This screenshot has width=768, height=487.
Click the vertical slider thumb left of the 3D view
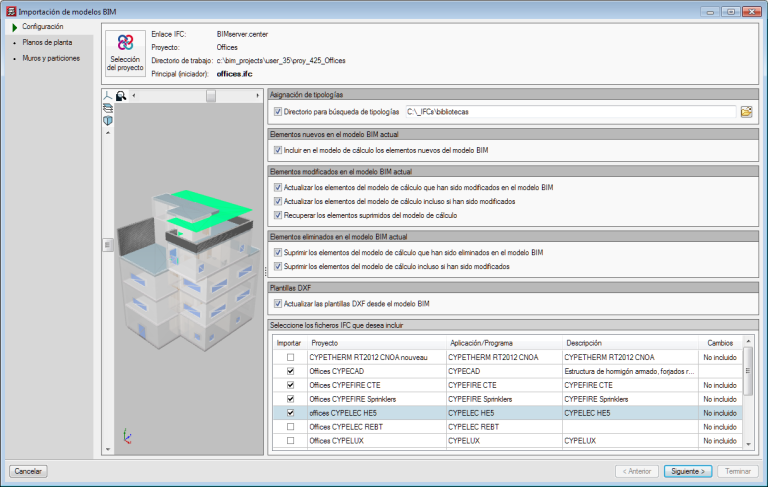(x=108, y=244)
